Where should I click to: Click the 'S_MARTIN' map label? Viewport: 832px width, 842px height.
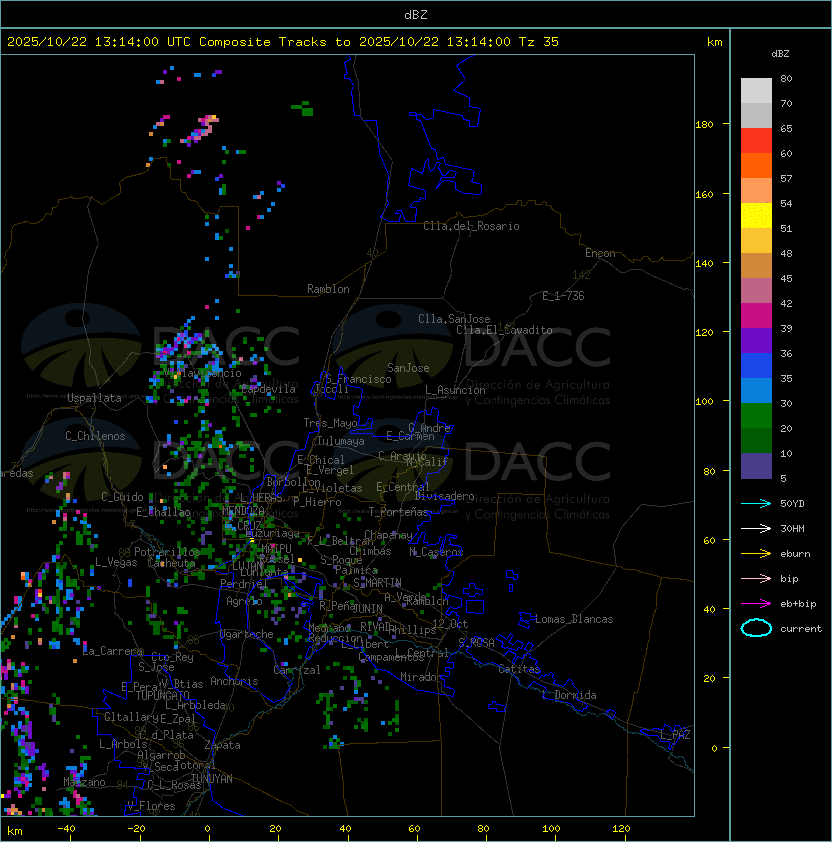point(377,583)
